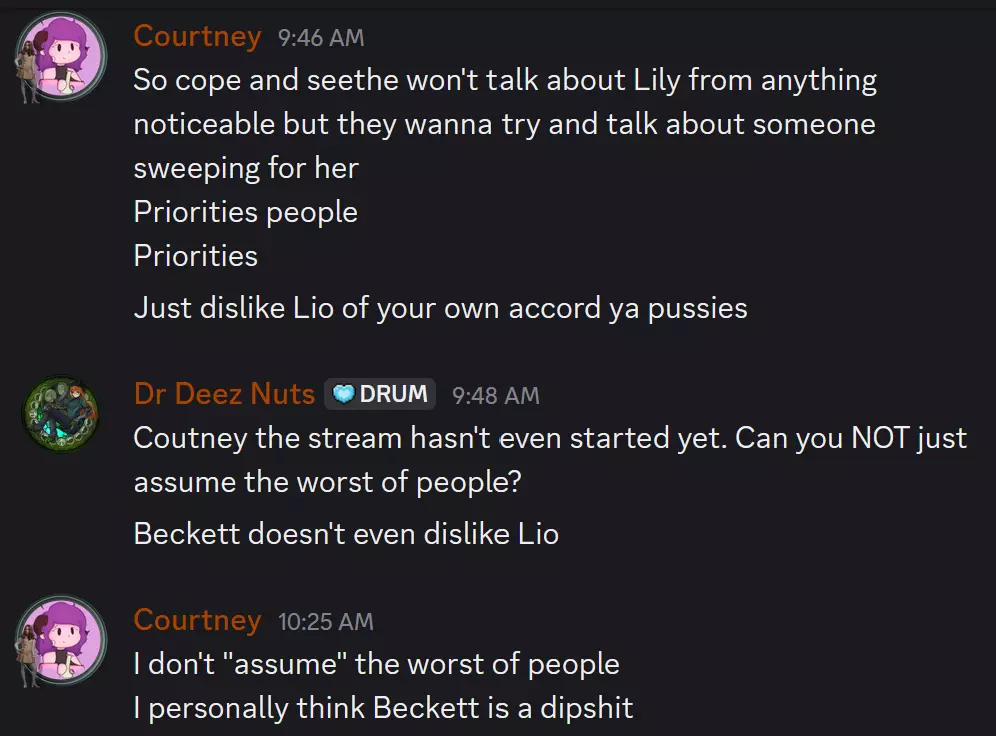Click the Courtney username at 10:25 AM
This screenshot has width=996, height=736.
click(x=197, y=620)
